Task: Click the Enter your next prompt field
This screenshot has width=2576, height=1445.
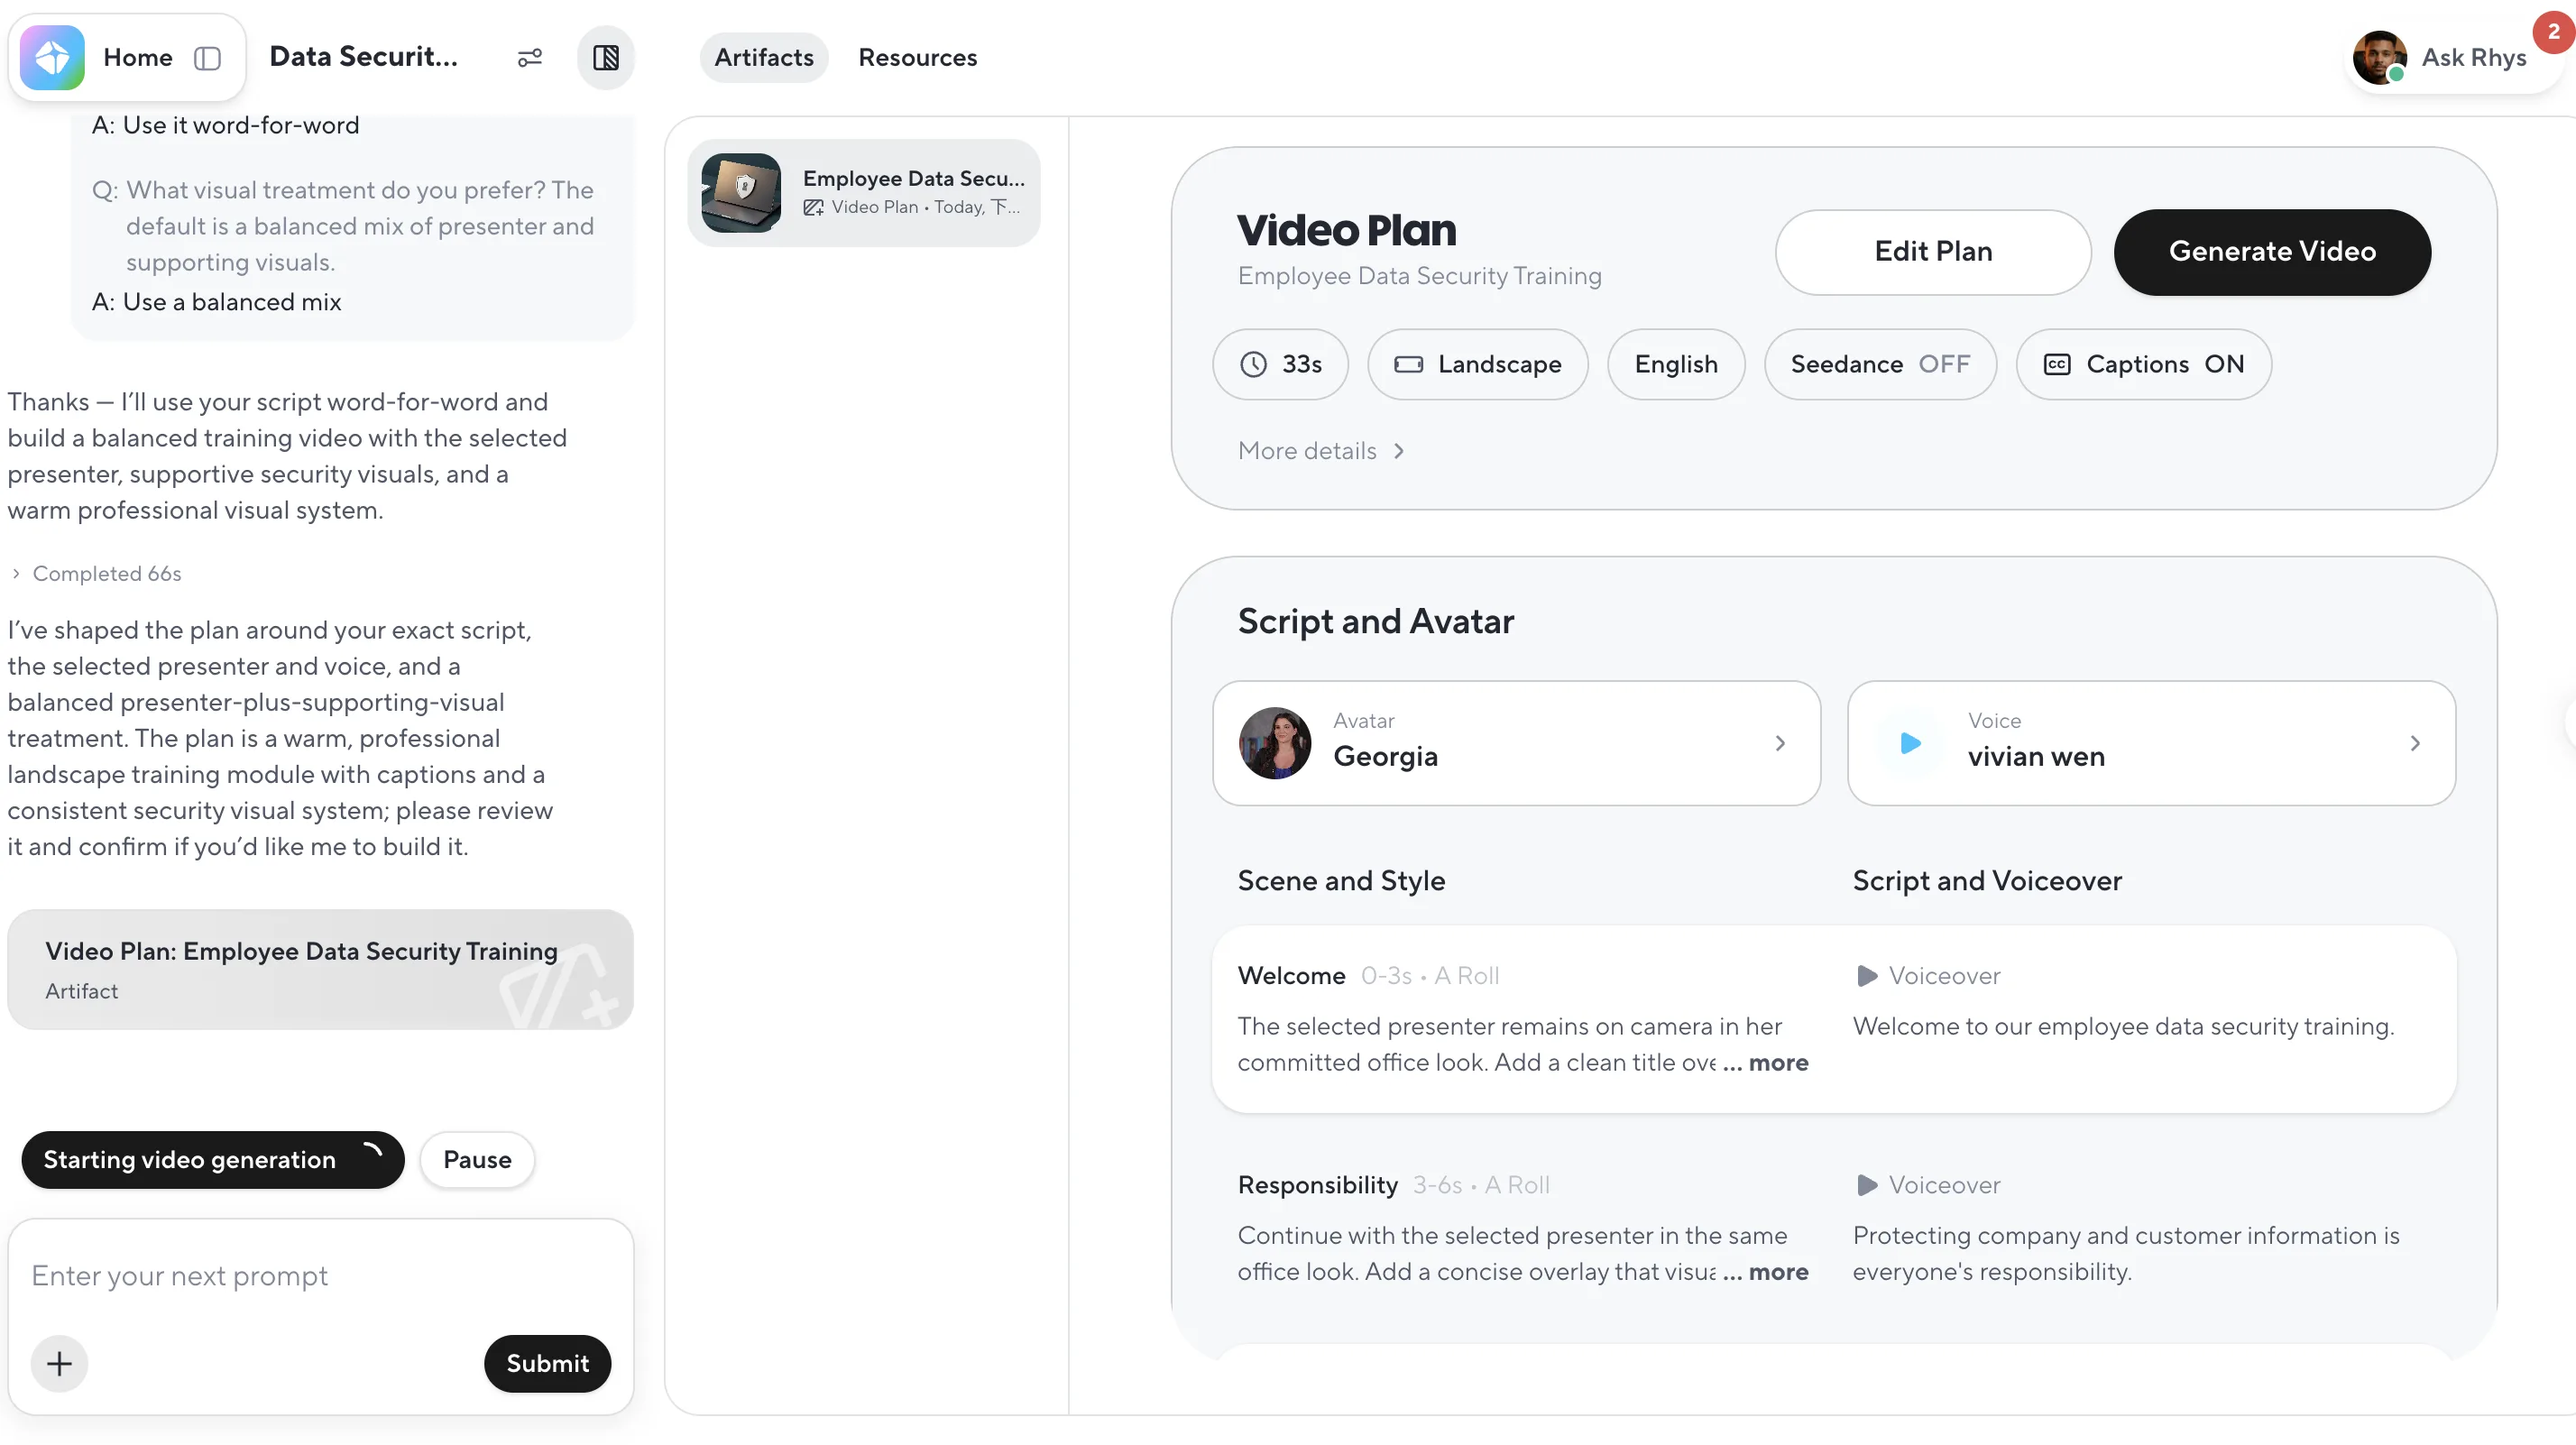Action: 320,1276
